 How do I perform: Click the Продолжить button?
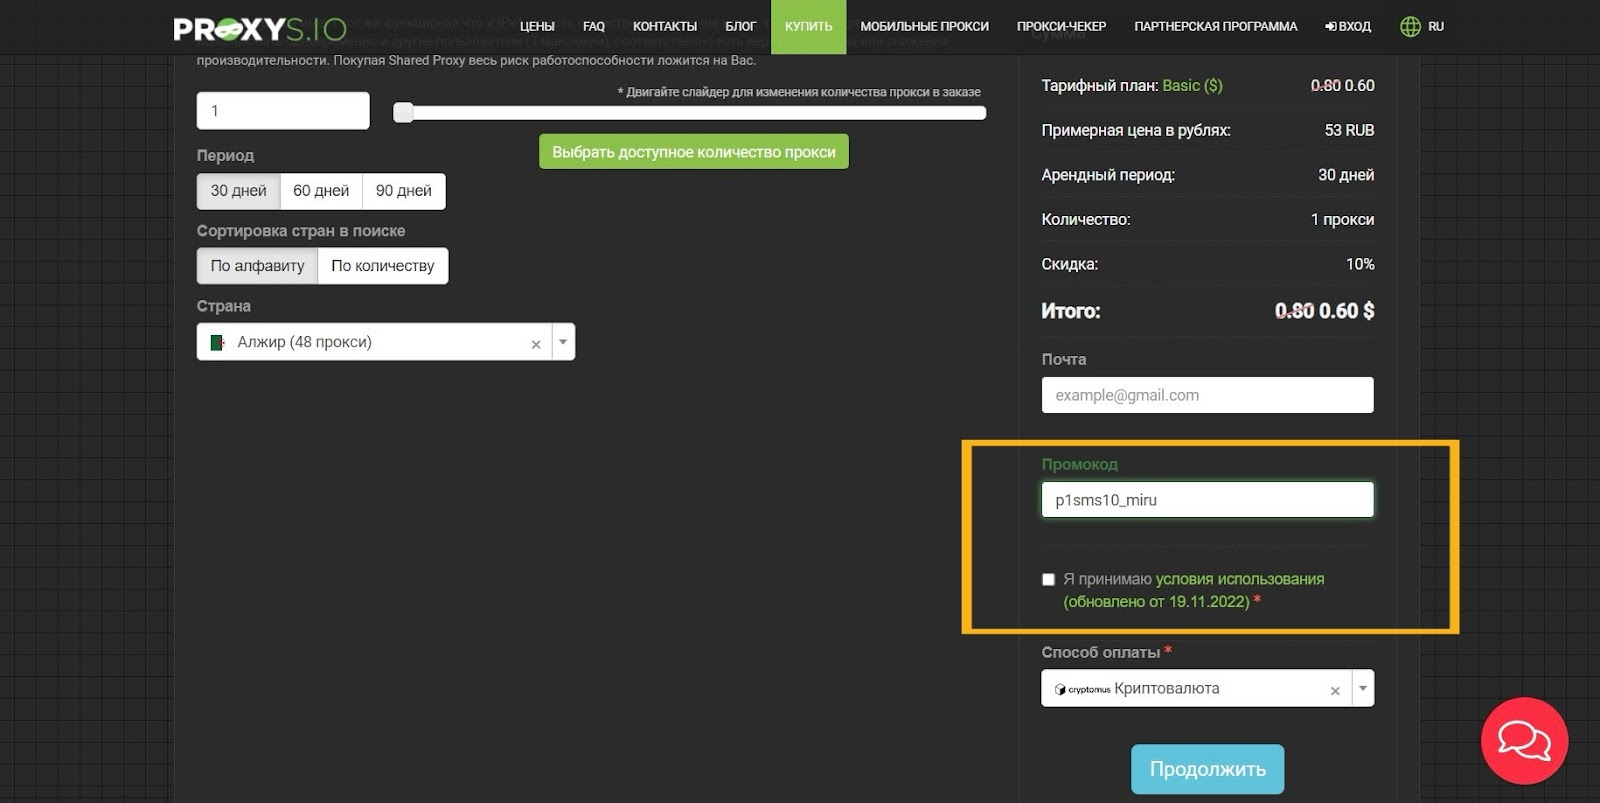1208,769
